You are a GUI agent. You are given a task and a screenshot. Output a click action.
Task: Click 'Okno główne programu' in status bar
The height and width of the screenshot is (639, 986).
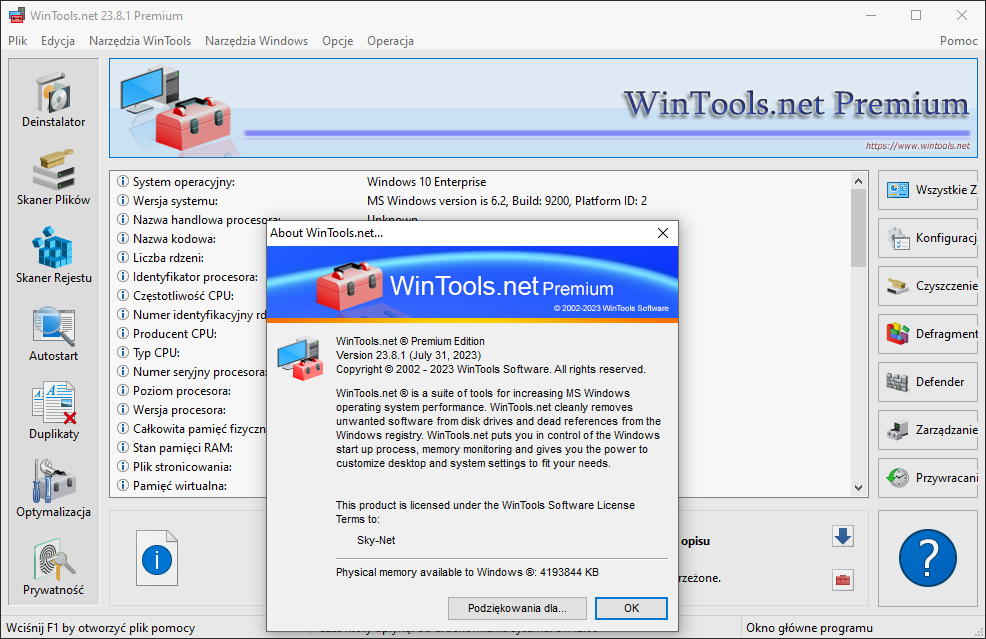point(809,628)
